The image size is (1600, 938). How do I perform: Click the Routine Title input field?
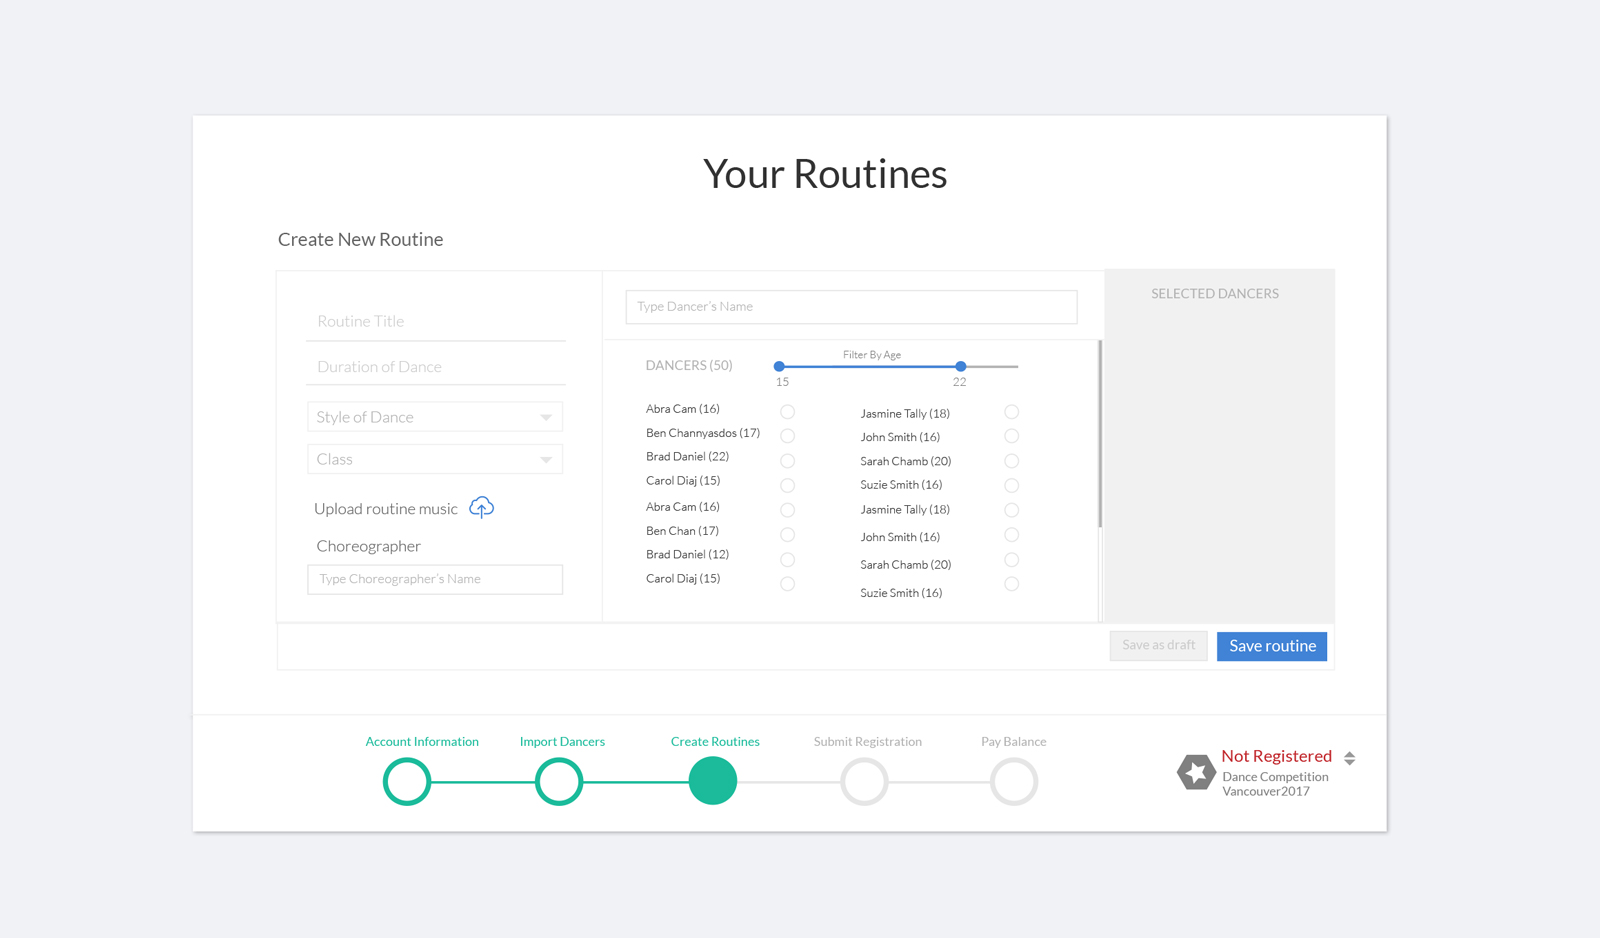tap(436, 321)
